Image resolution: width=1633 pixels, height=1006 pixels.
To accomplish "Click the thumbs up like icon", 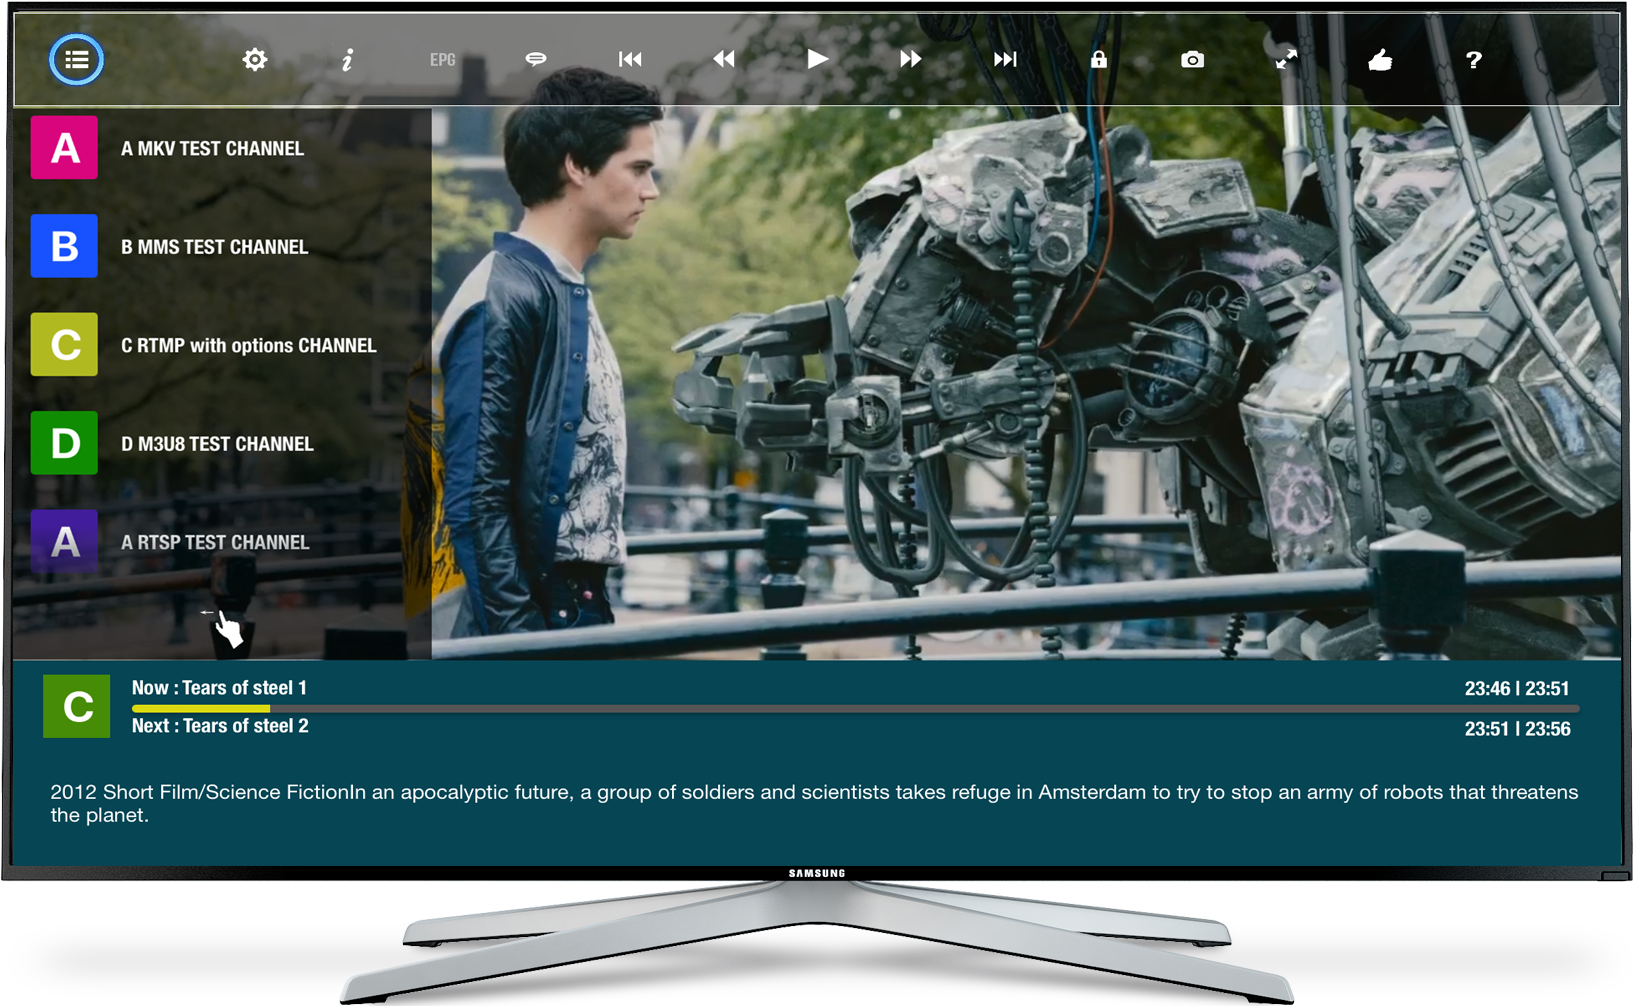I will coord(1380,60).
